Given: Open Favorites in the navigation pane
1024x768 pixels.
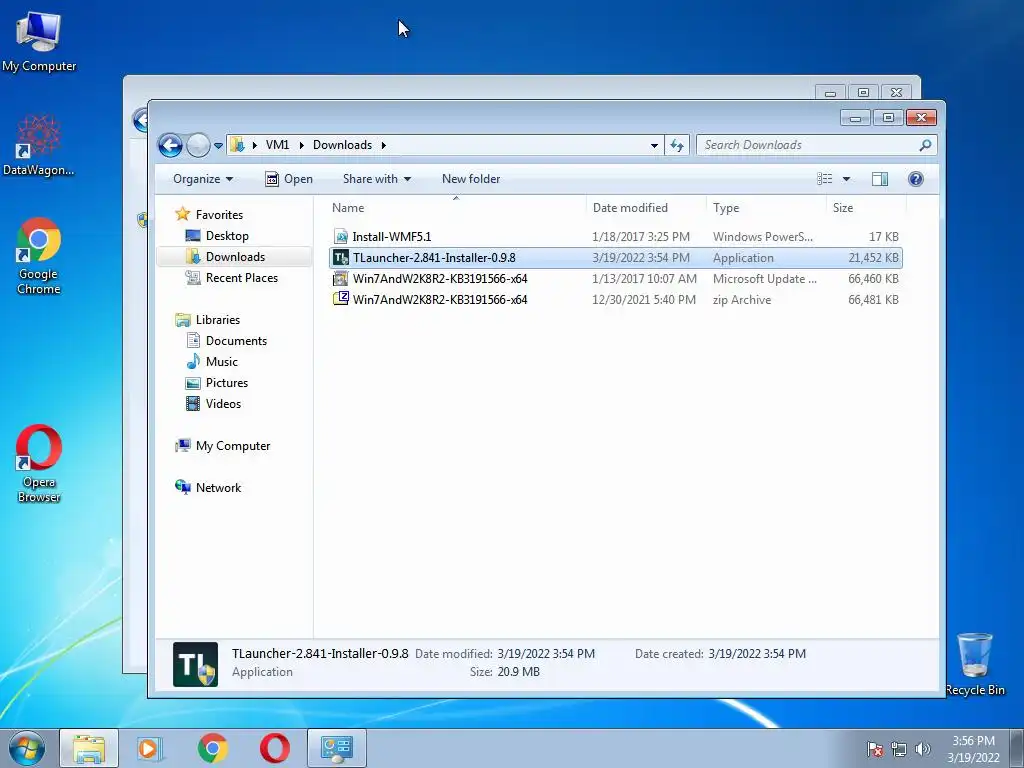Looking at the screenshot, I should click(219, 215).
